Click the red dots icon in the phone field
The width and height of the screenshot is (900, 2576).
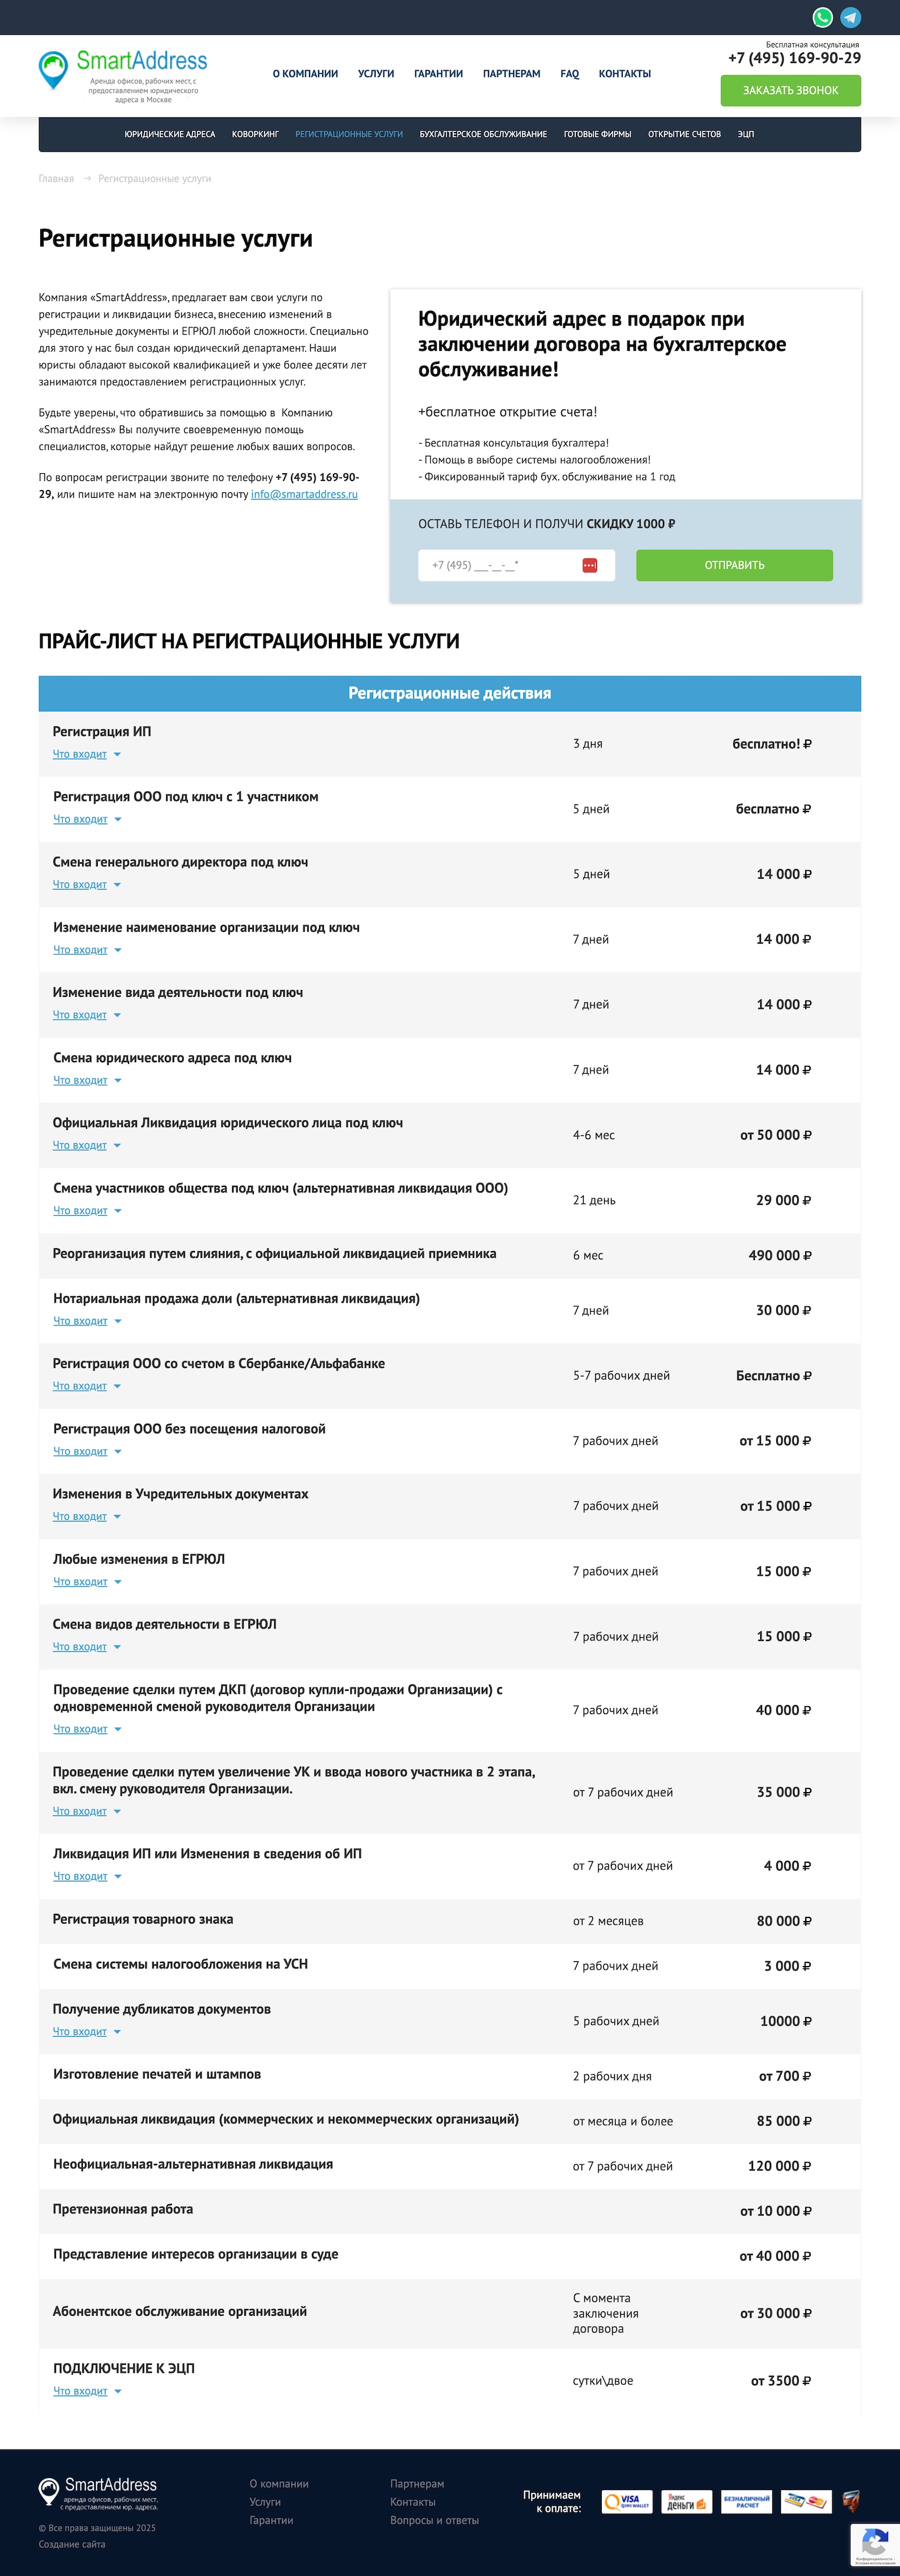[x=590, y=565]
